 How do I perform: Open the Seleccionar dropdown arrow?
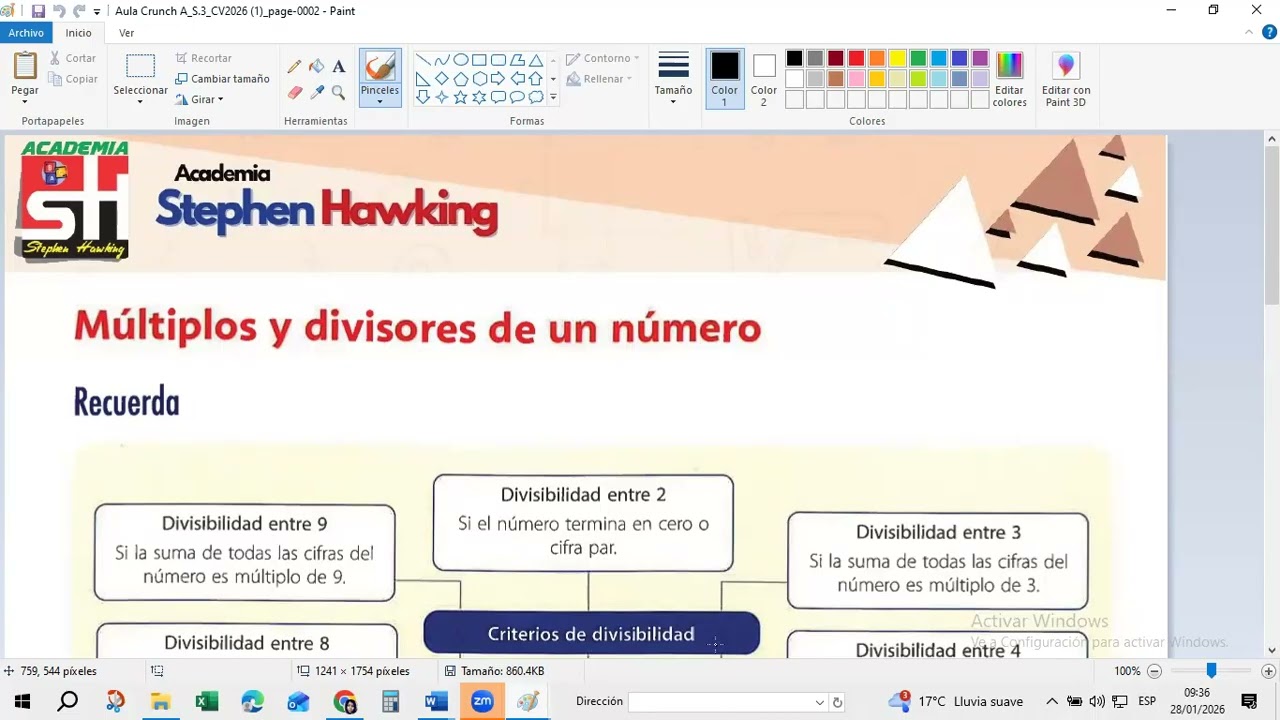140,101
